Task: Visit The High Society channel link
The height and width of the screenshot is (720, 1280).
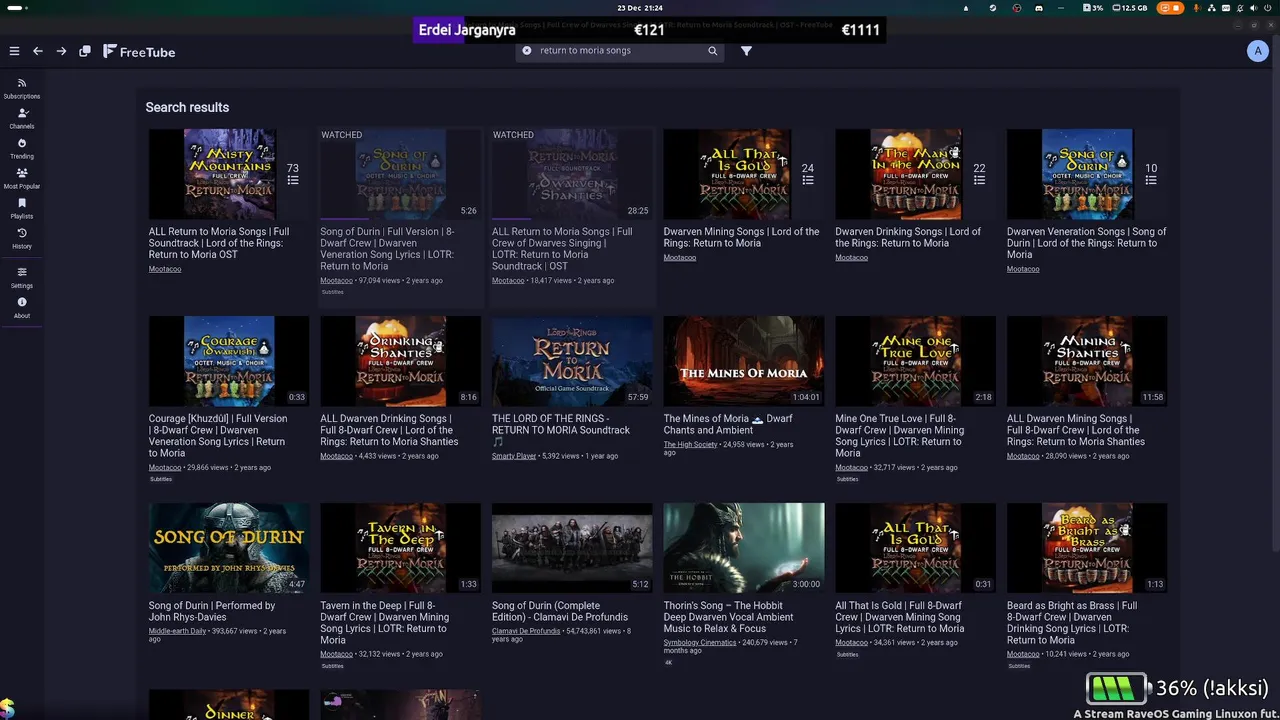Action: tap(690, 444)
